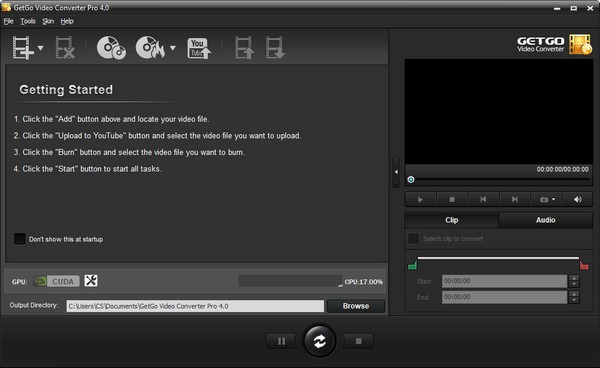This screenshot has width=600, height=368.
Task: Click the video preview screen
Action: click(x=499, y=112)
